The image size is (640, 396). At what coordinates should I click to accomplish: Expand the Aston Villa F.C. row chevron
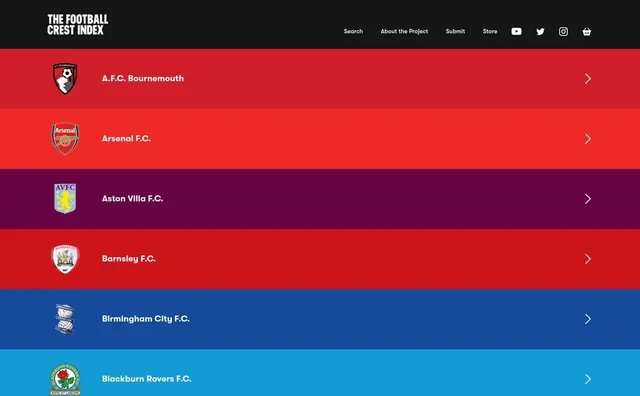588,199
